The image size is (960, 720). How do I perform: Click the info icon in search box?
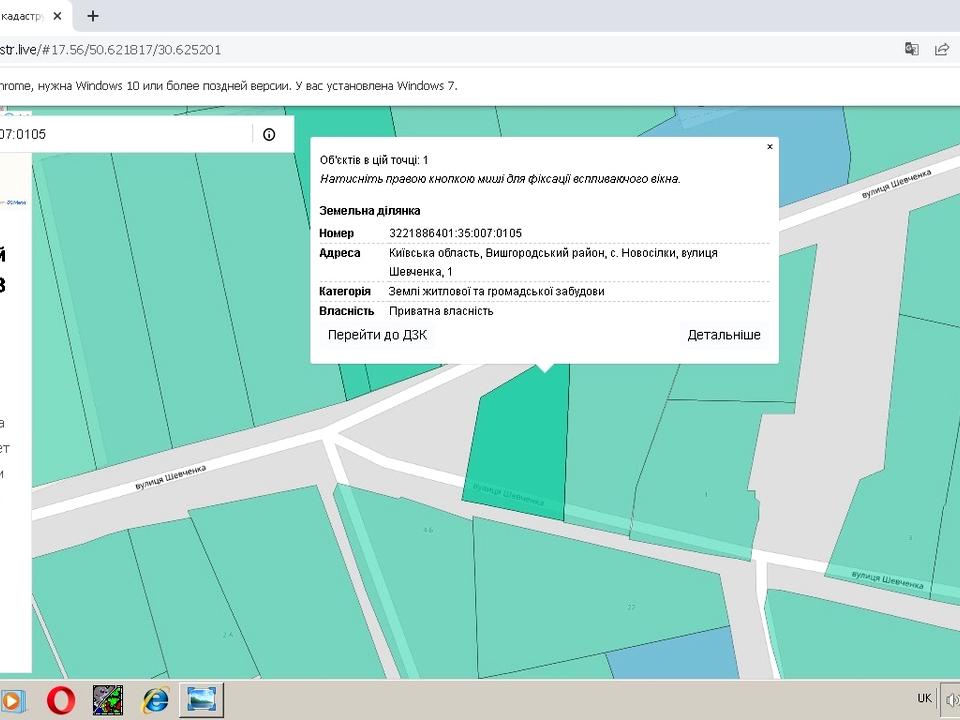269,135
